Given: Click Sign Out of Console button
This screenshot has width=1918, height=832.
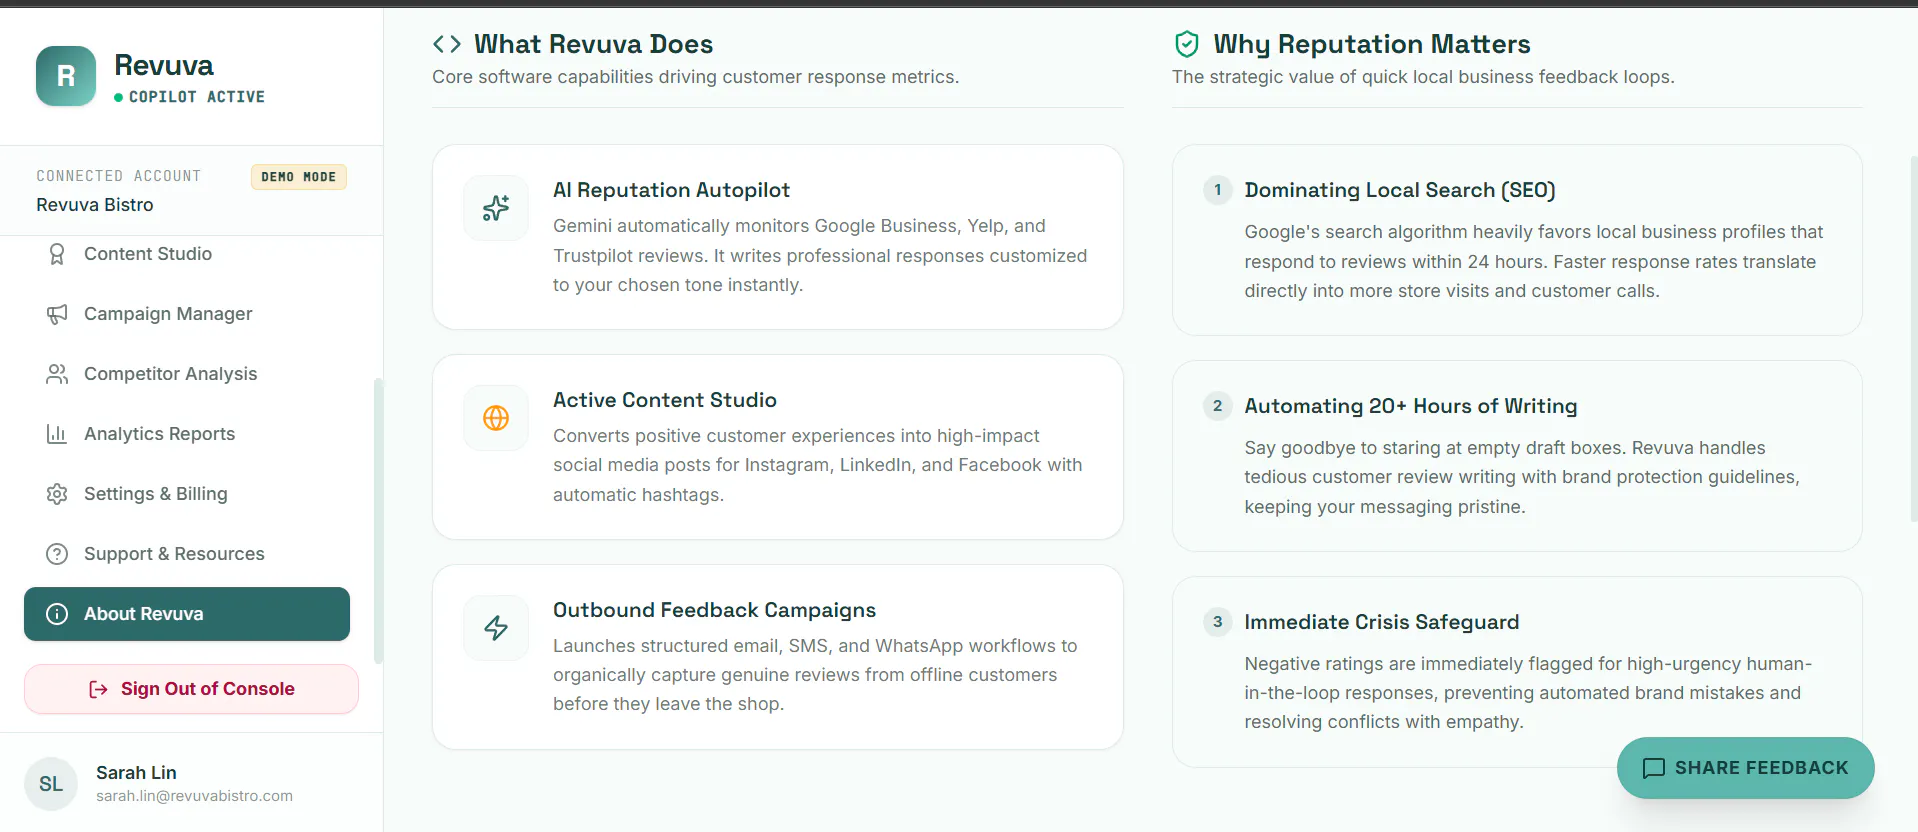Looking at the screenshot, I should 191,689.
